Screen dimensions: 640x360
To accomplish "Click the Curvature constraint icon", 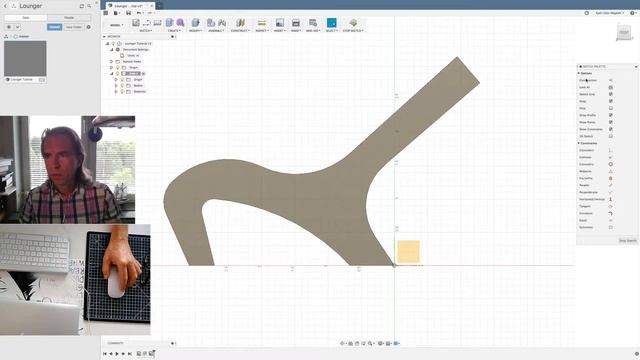I will [611, 213].
